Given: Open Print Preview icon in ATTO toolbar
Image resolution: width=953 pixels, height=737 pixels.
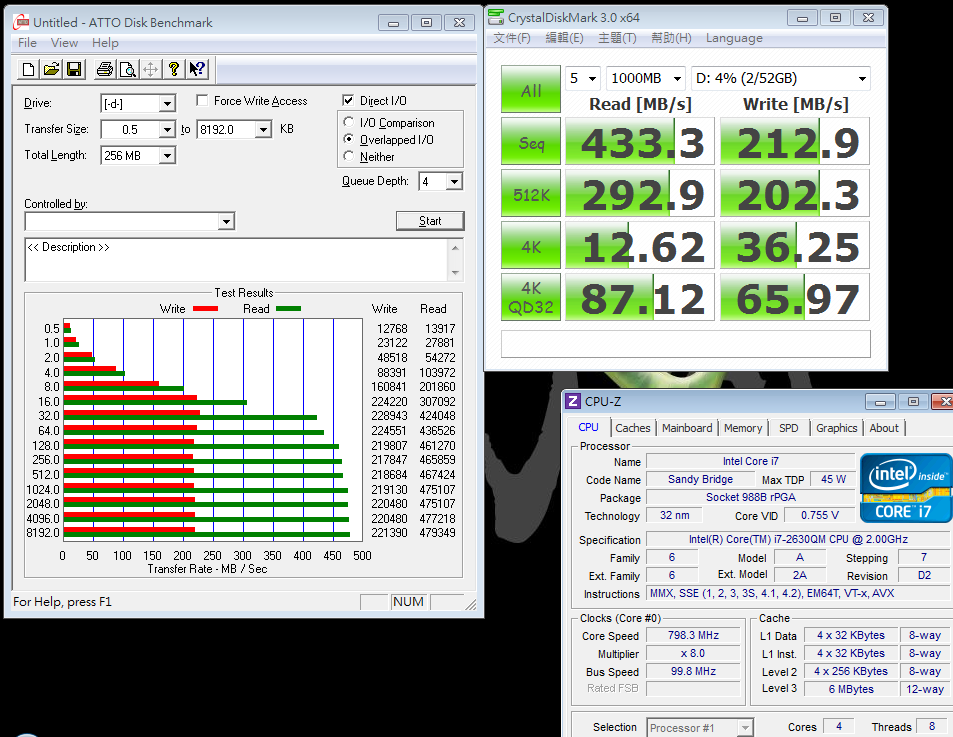Looking at the screenshot, I should point(128,69).
